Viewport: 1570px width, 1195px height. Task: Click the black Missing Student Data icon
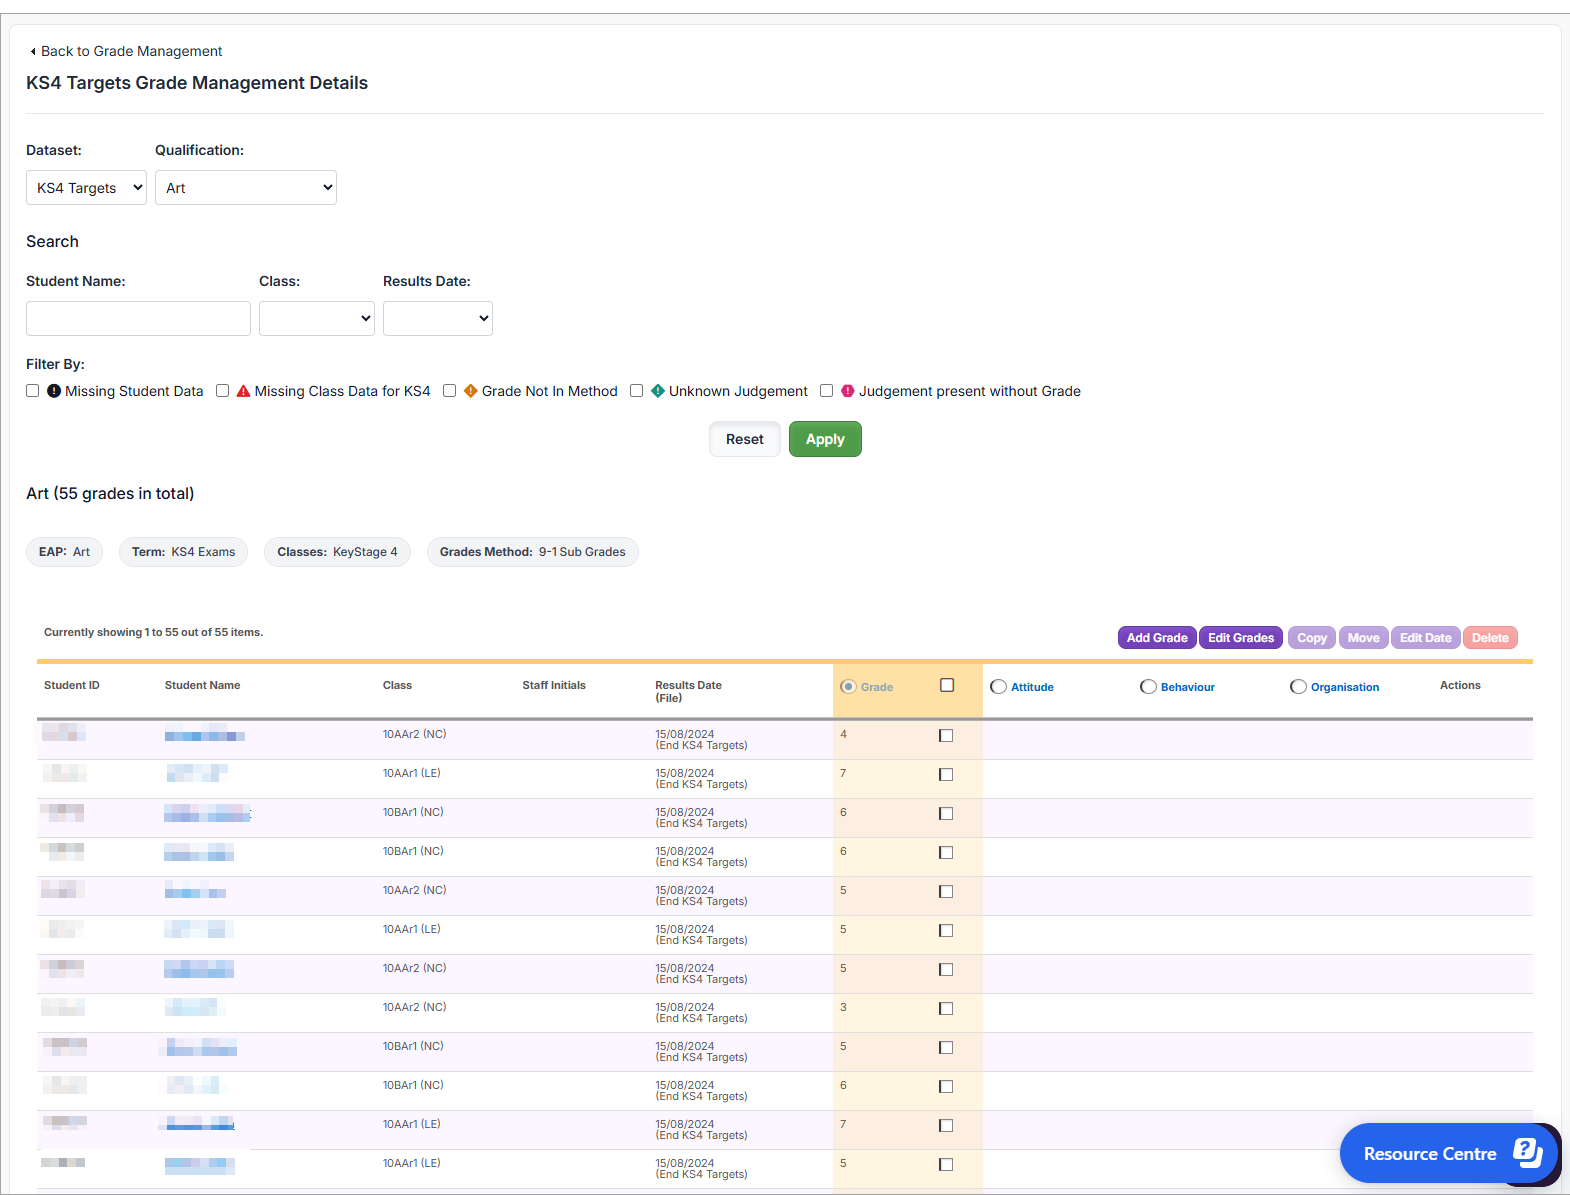pos(54,391)
